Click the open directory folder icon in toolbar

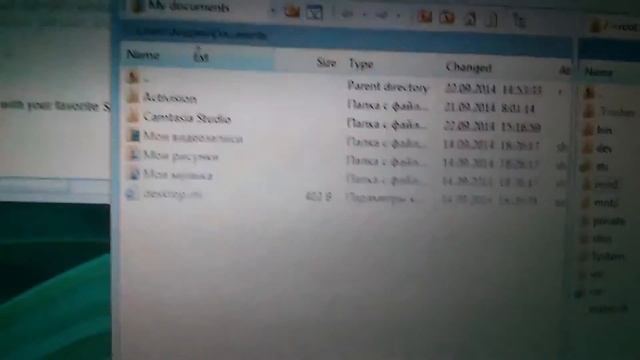click(292, 12)
